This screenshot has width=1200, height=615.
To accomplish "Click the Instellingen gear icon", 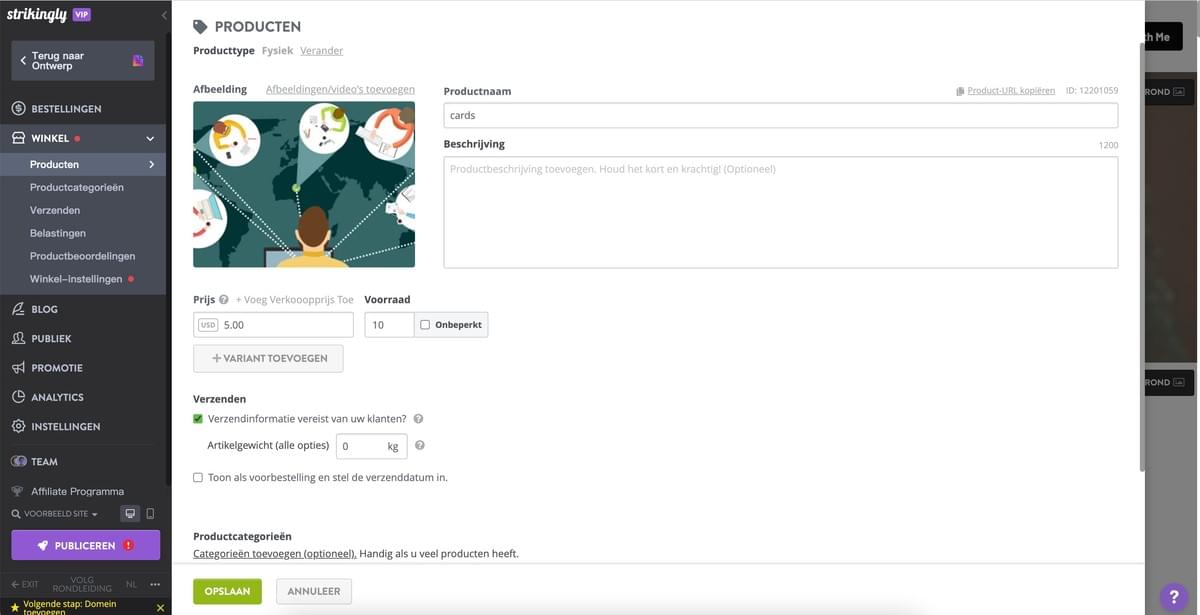I will [x=18, y=426].
